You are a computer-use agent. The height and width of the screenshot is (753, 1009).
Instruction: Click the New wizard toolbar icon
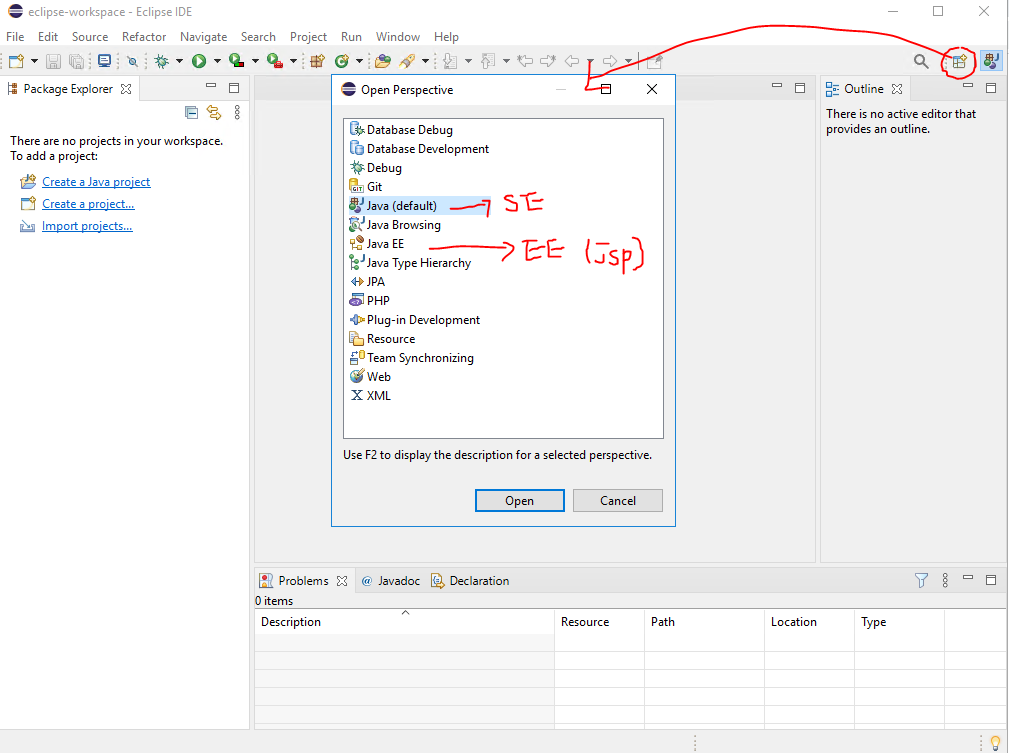(16, 61)
